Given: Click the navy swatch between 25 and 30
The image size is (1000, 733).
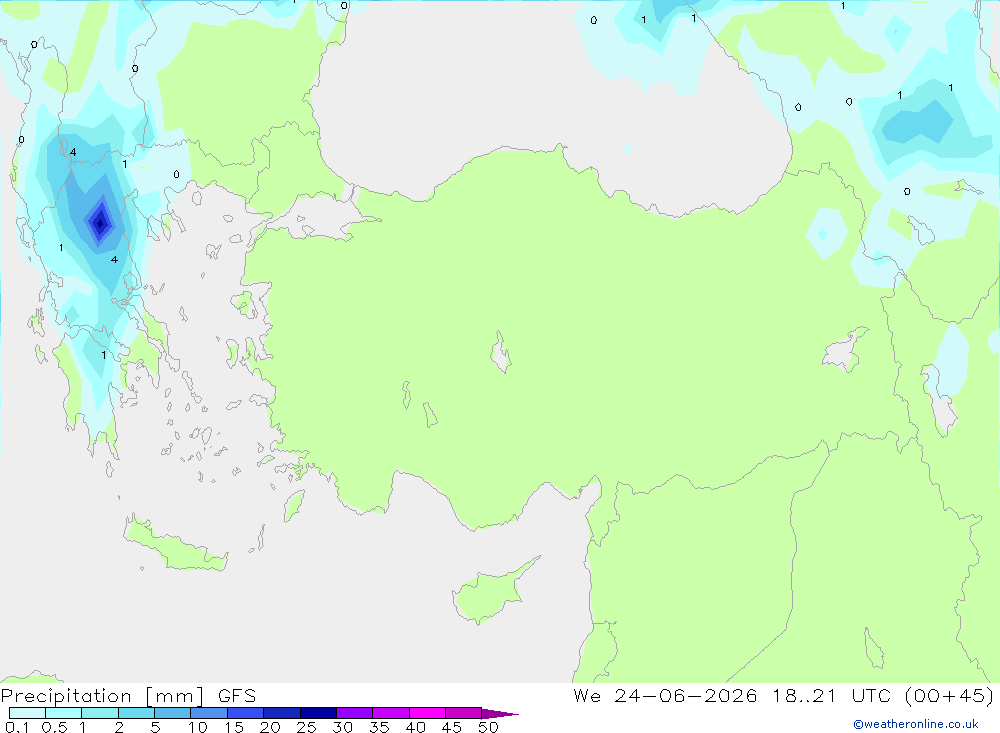Looking at the screenshot, I should 318,713.
